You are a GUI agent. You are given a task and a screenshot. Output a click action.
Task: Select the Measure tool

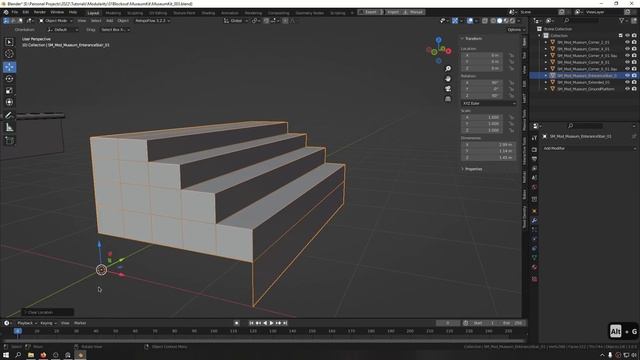(x=9, y=128)
